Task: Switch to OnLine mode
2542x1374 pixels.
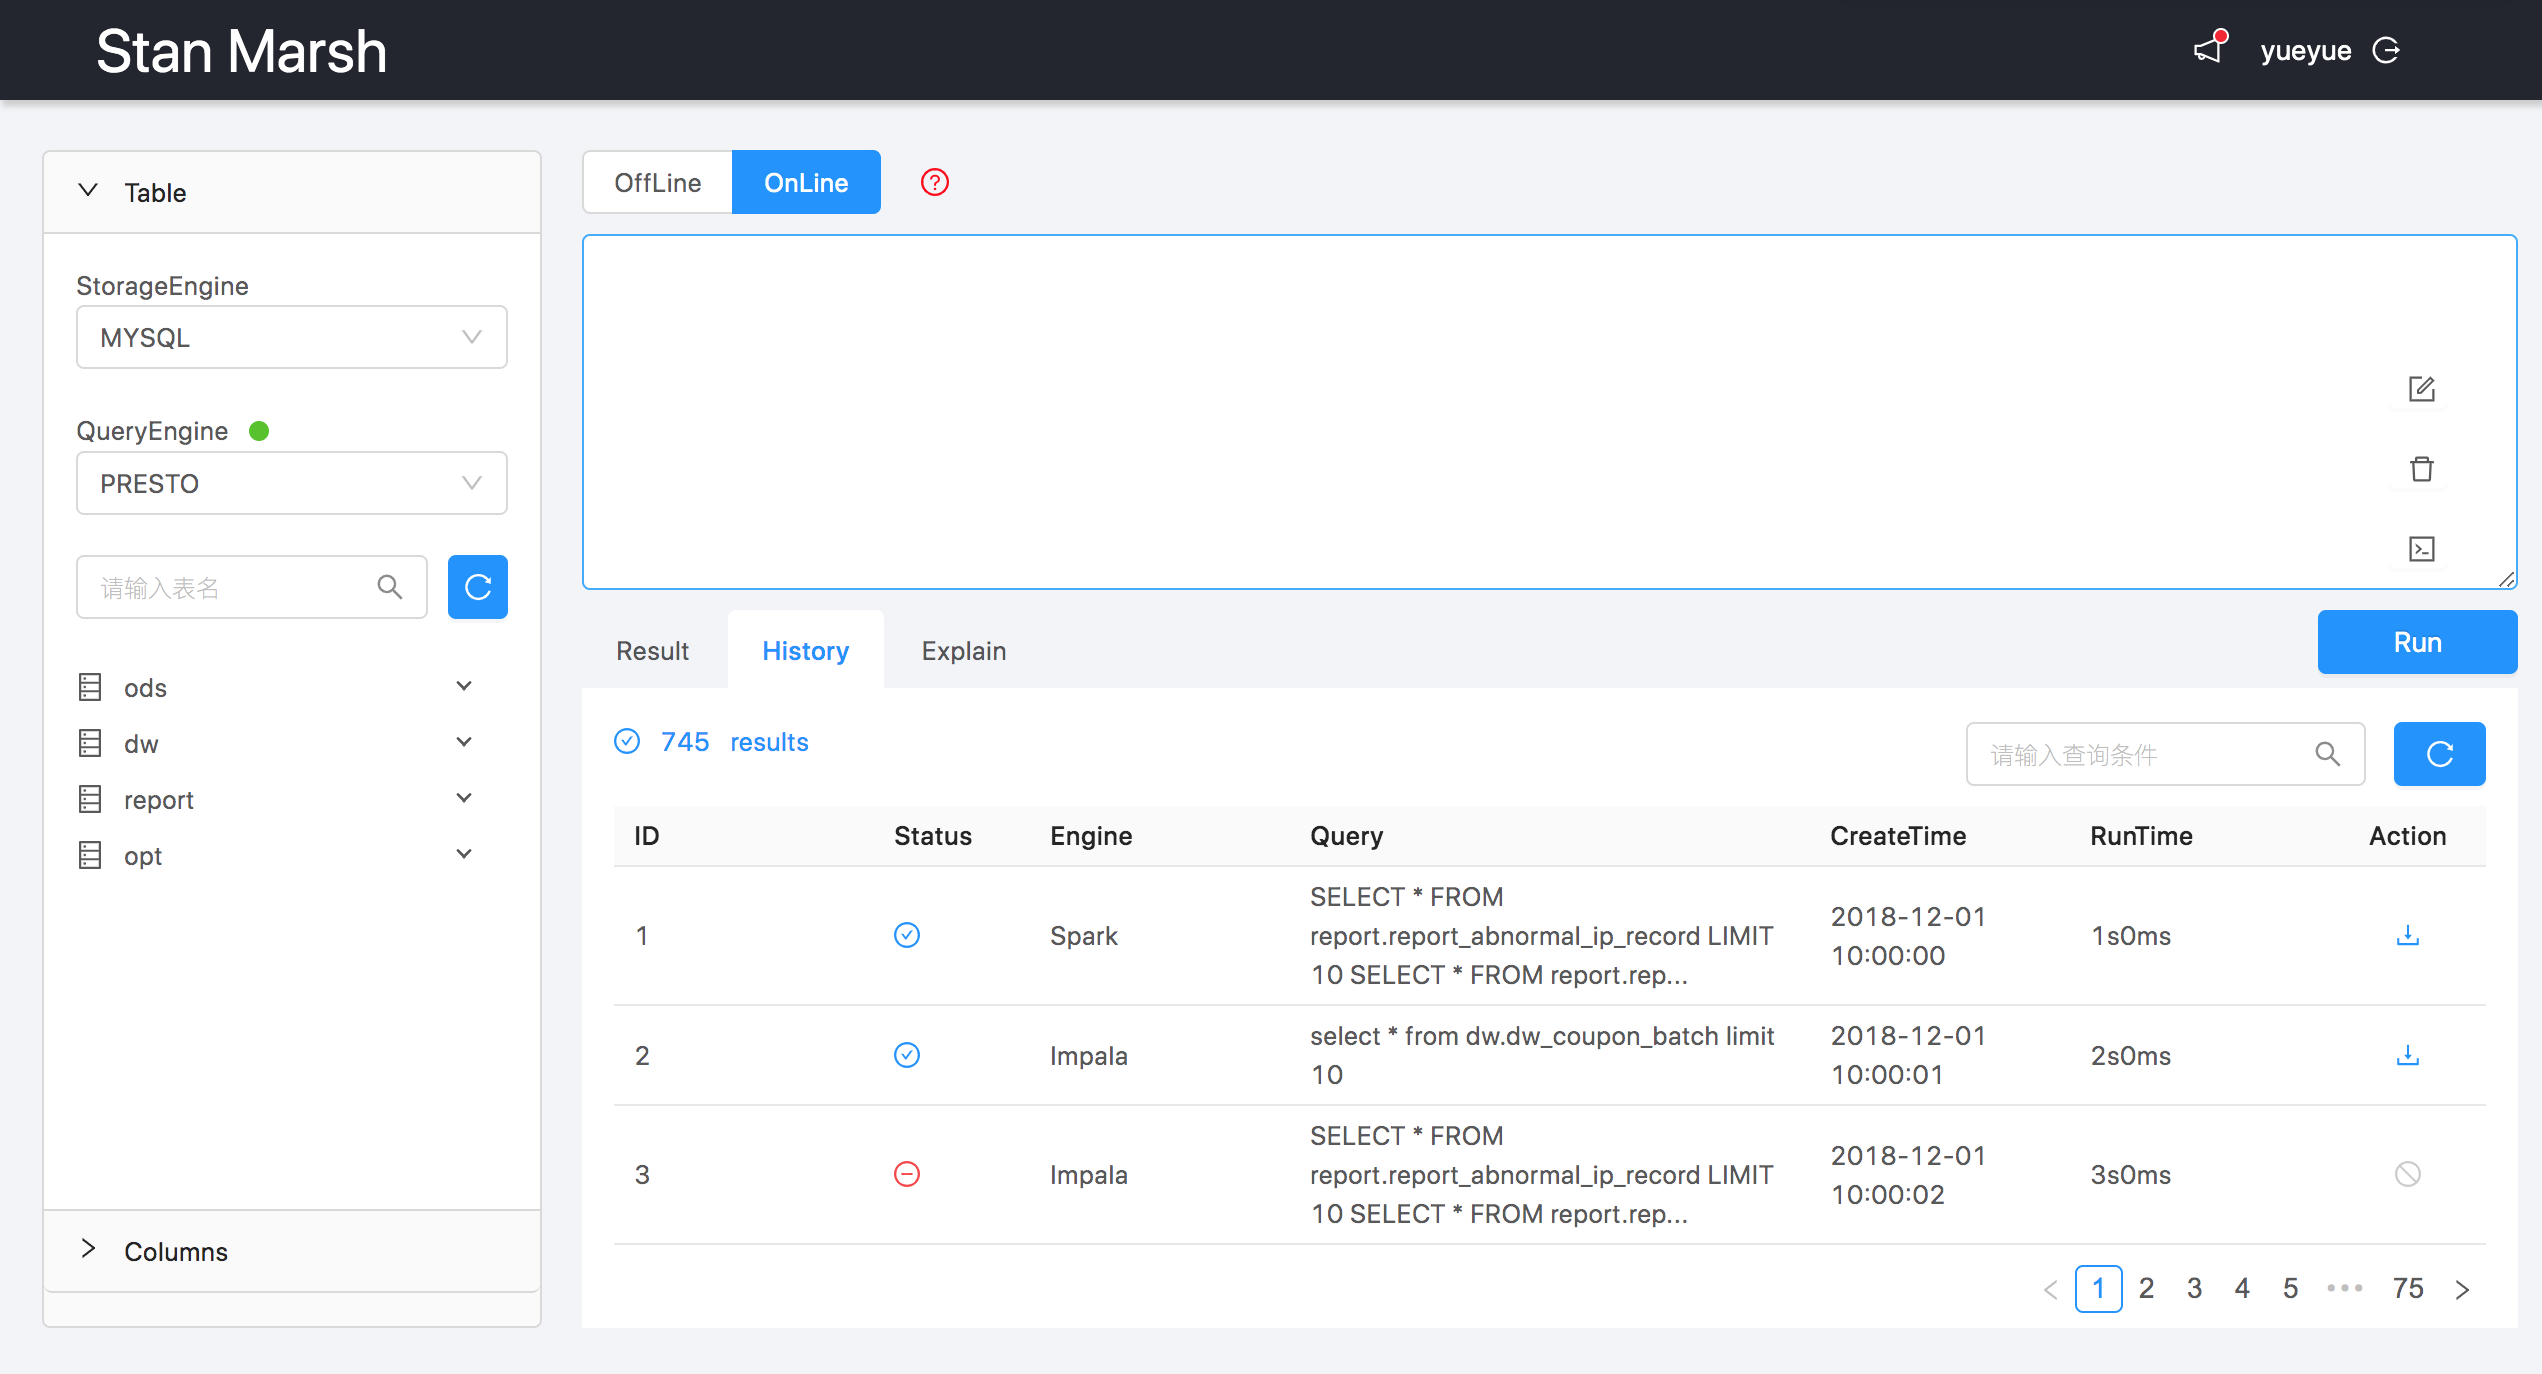Action: pyautogui.click(x=806, y=182)
